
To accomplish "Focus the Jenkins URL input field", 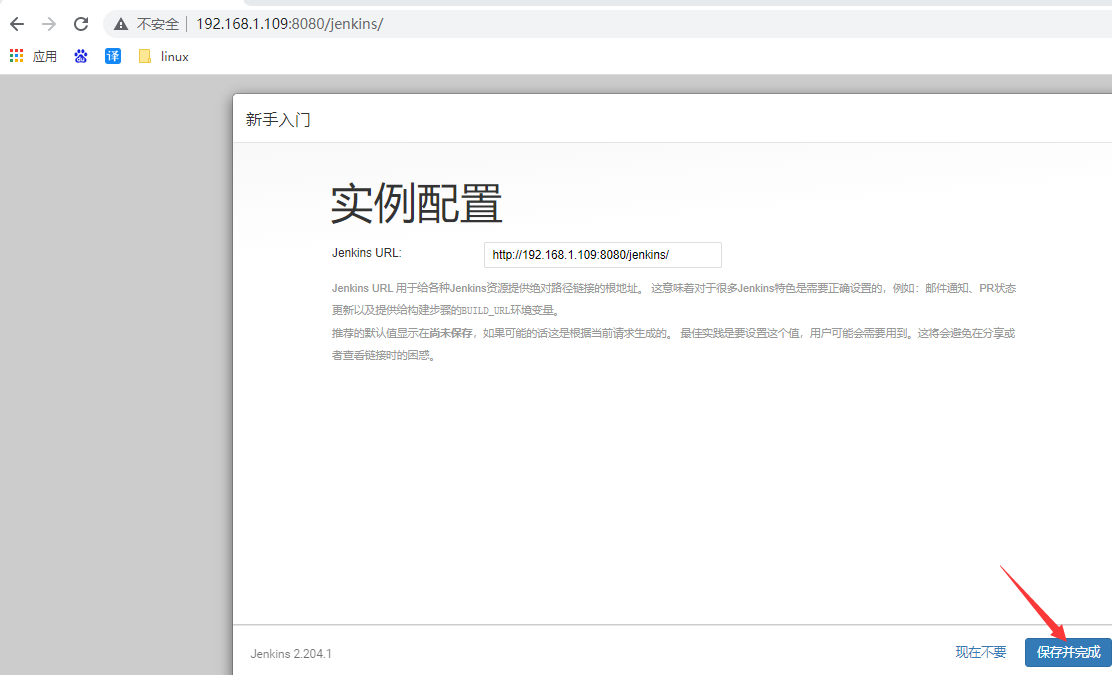I will coord(603,255).
